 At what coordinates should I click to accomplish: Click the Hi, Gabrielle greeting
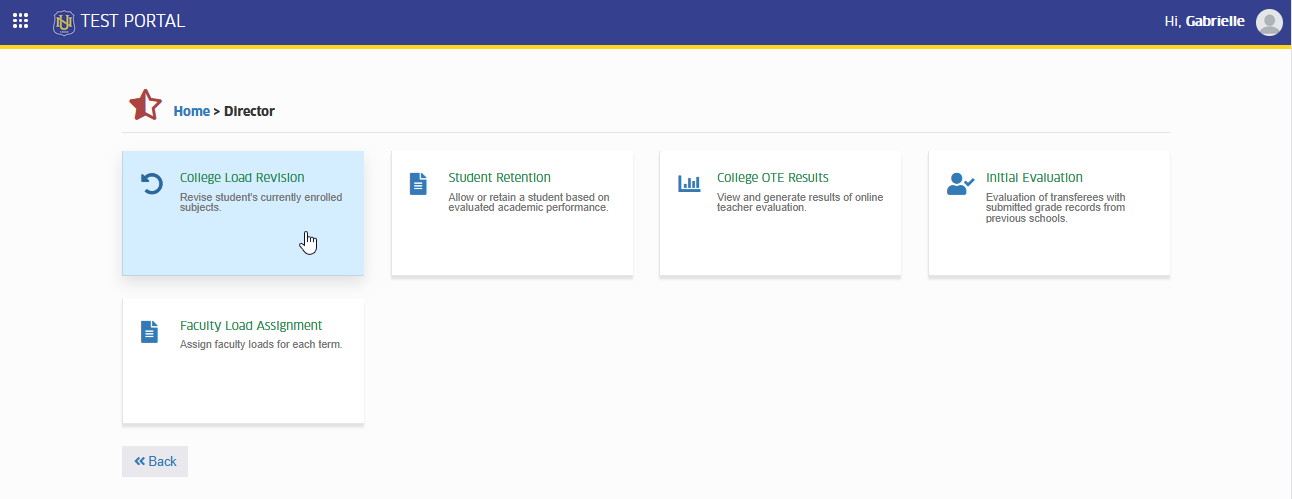[x=1204, y=21]
